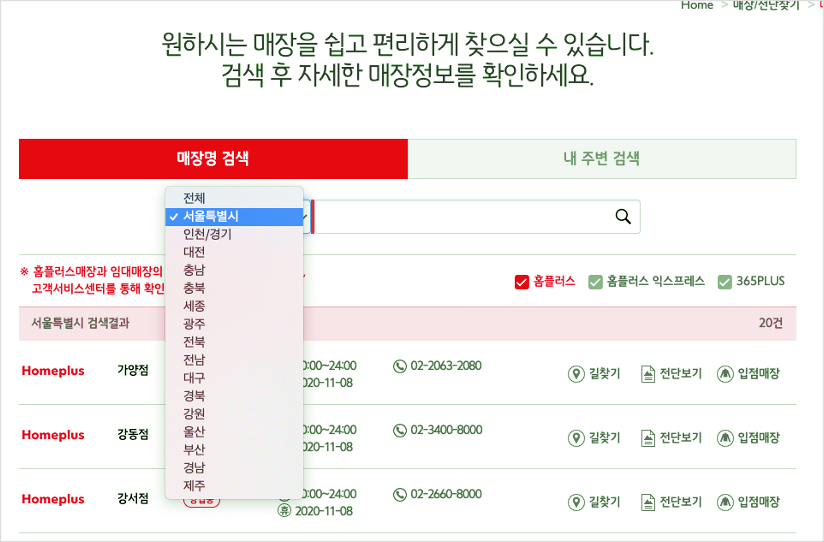Choose 인천/경기 from region list

point(234,234)
